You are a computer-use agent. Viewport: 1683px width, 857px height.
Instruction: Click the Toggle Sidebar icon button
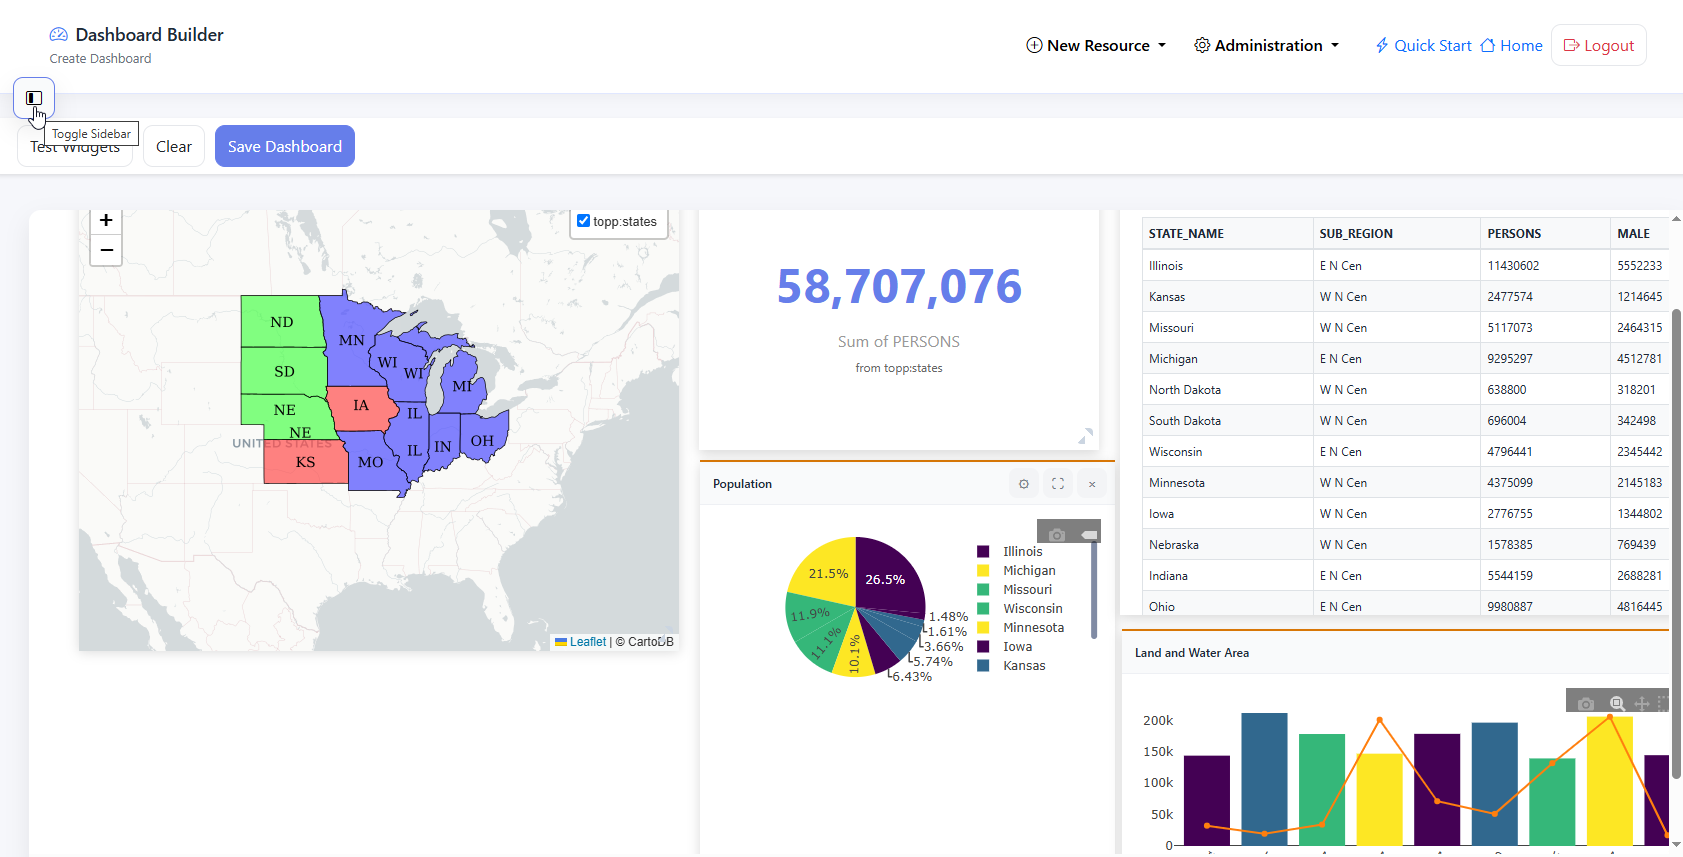(34, 98)
